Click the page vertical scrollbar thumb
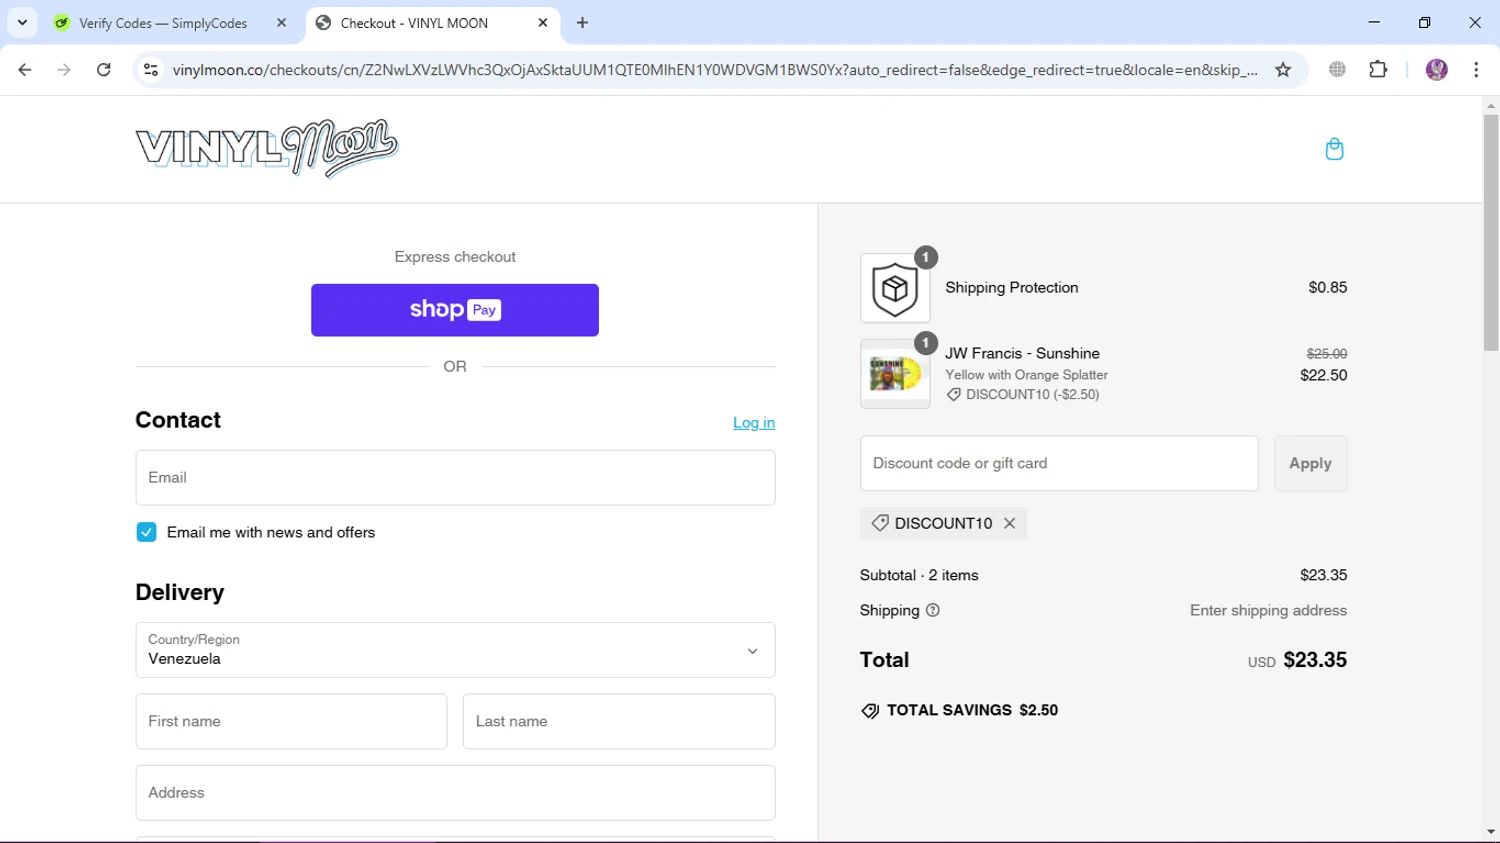This screenshot has height=843, width=1500. (1491, 232)
